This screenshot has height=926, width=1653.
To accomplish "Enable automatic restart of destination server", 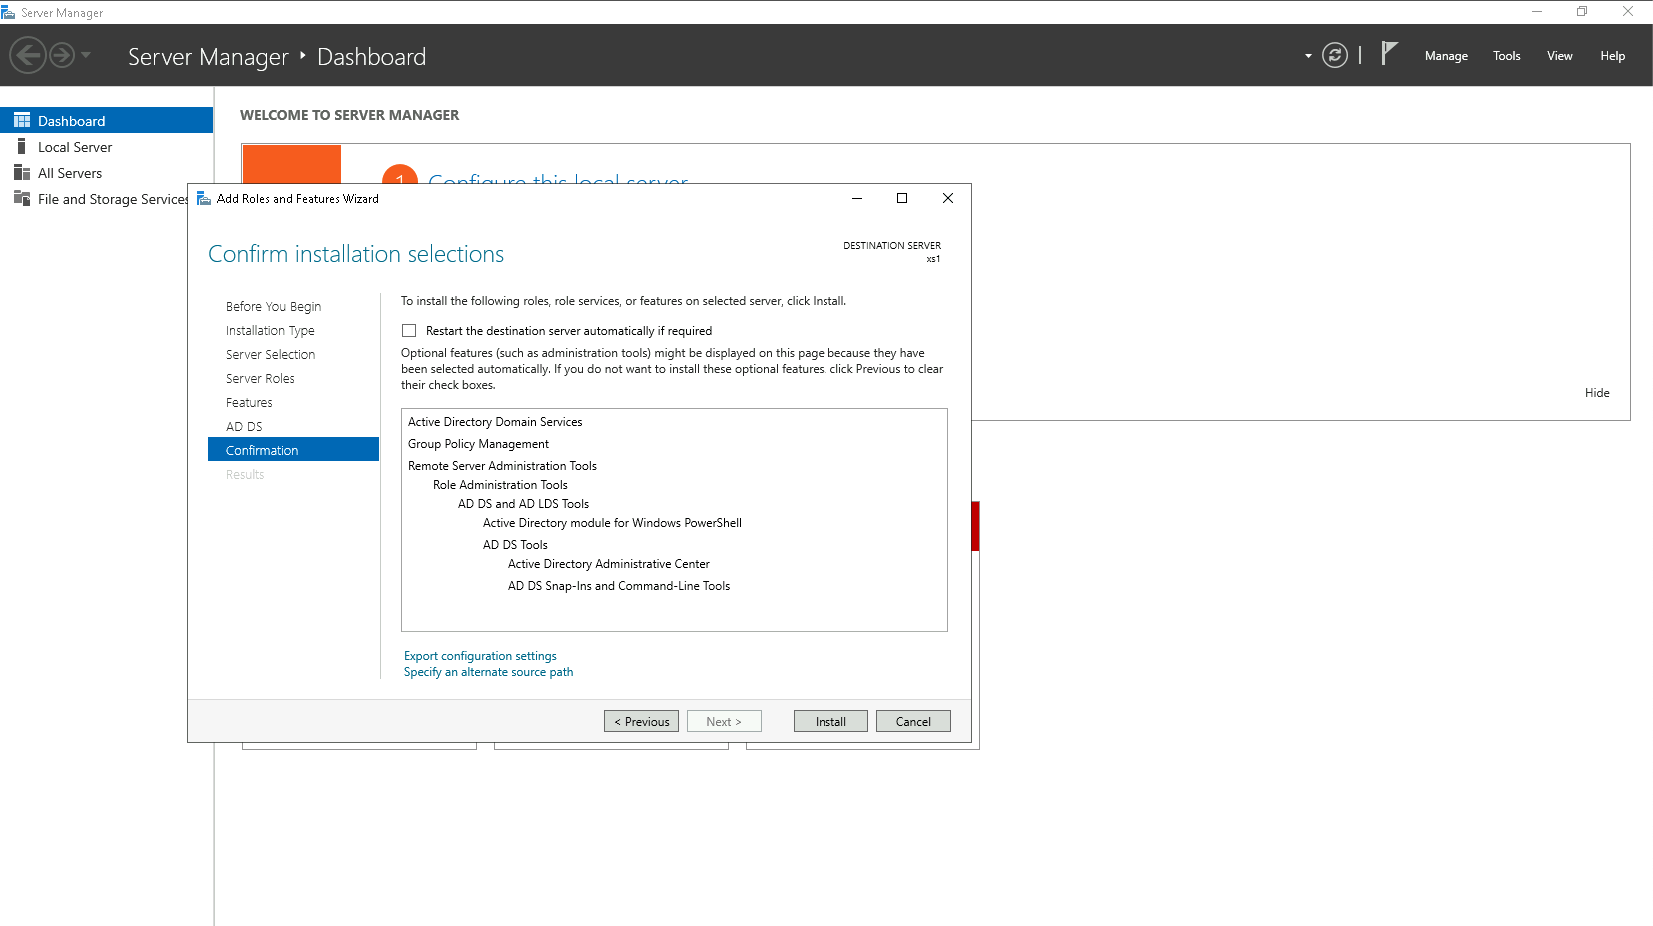I will [x=409, y=331].
